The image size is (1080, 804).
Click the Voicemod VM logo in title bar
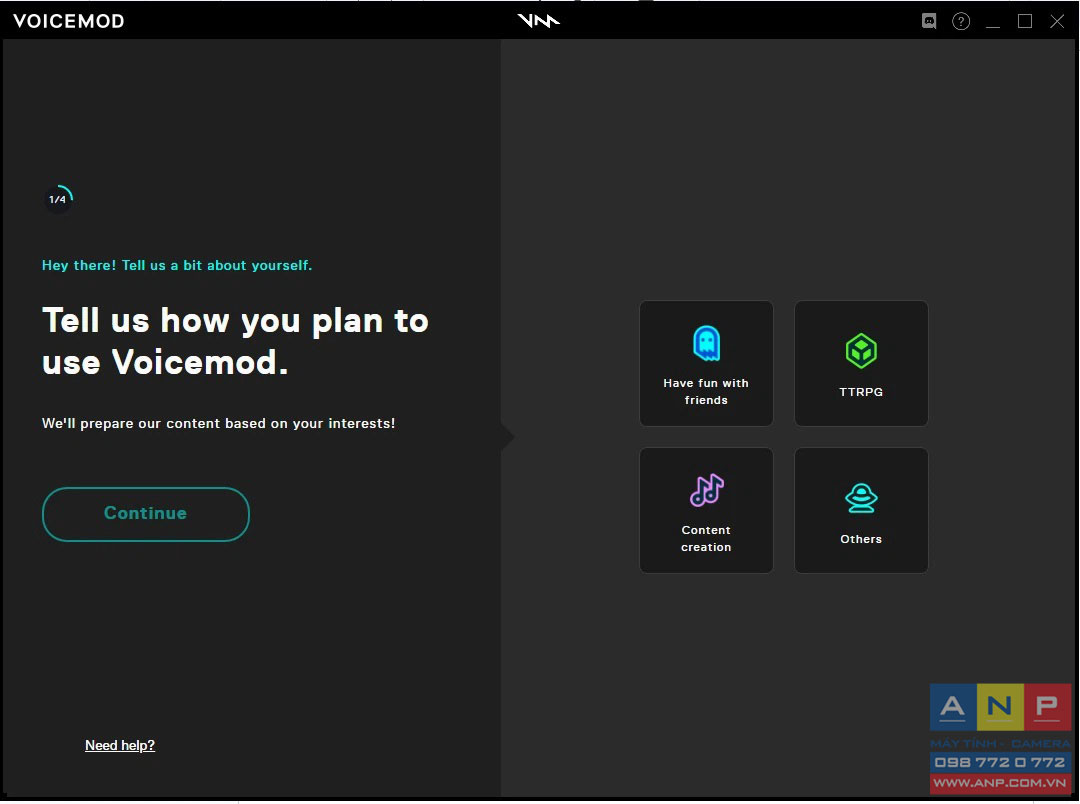tap(539, 21)
